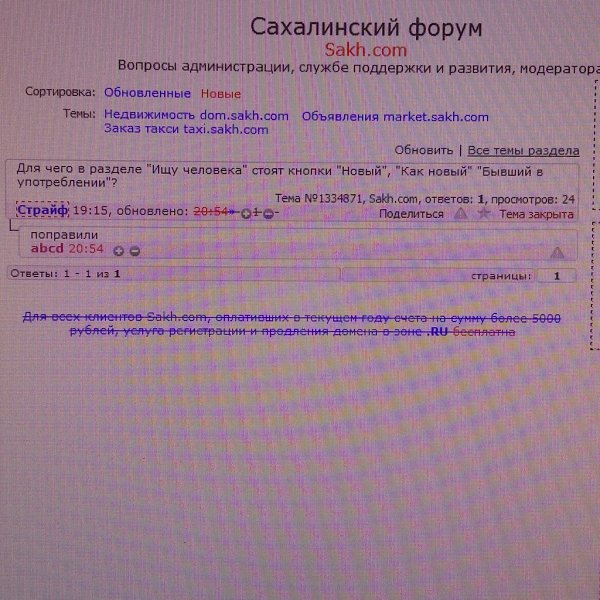
Task: Report abcd's reply via warning triangle
Action: pos(557,252)
